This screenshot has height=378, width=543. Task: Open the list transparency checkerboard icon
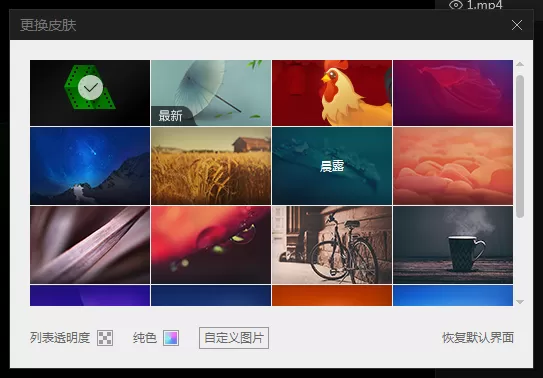(105, 338)
